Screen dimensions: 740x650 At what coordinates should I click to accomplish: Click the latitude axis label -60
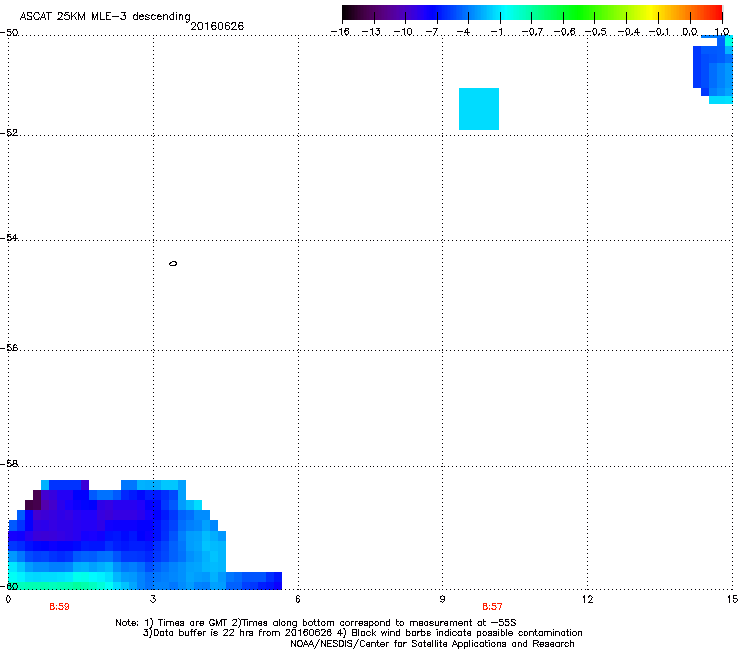click(x=9, y=587)
